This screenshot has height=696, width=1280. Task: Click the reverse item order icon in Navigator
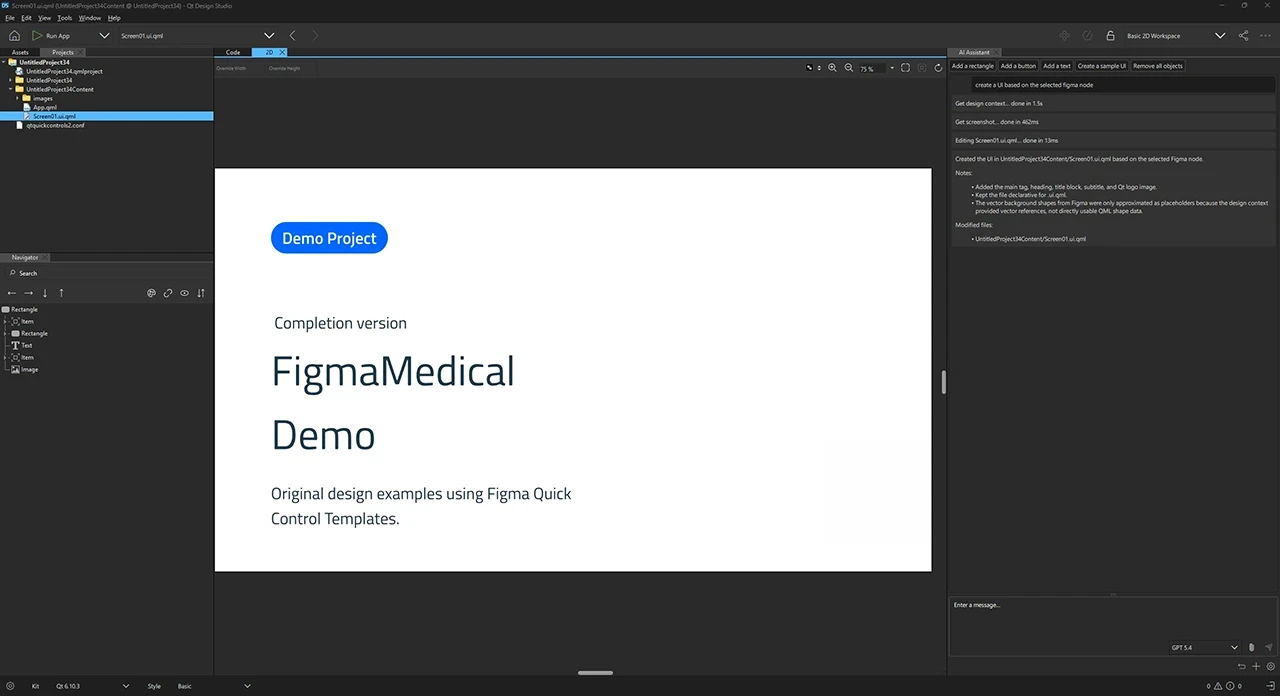201,293
